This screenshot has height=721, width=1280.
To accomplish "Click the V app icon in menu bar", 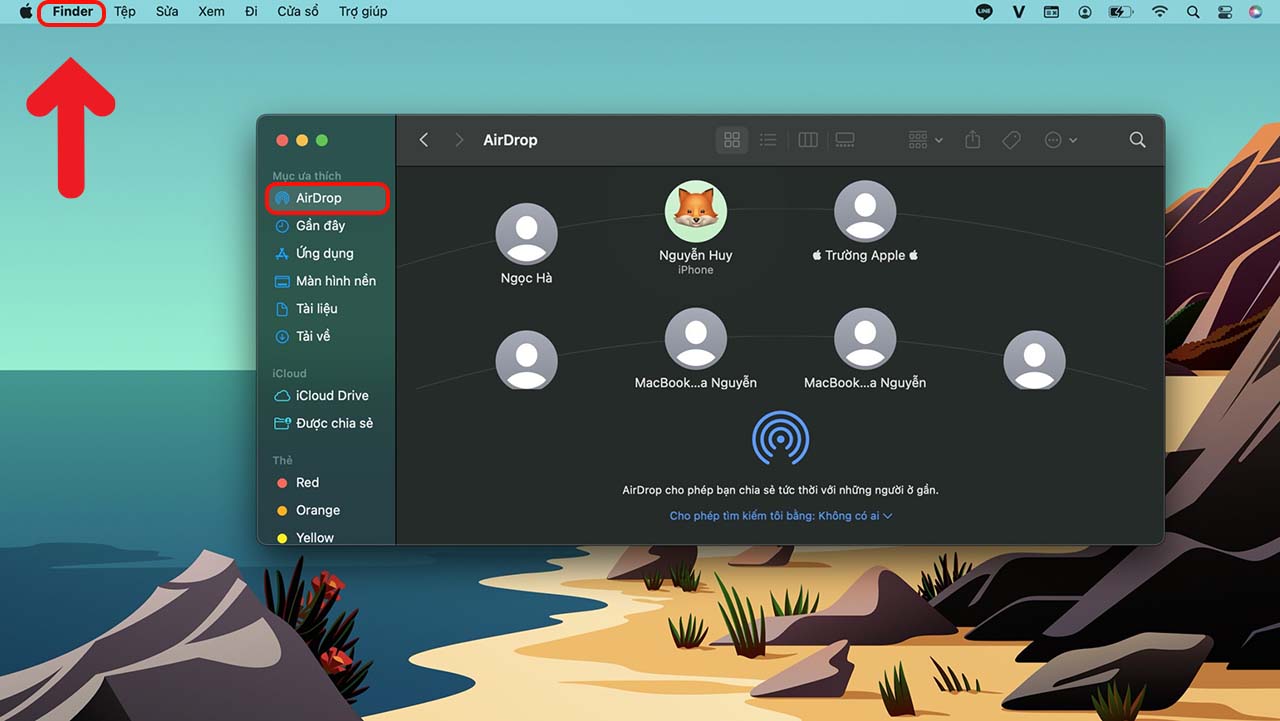I will (x=1019, y=12).
